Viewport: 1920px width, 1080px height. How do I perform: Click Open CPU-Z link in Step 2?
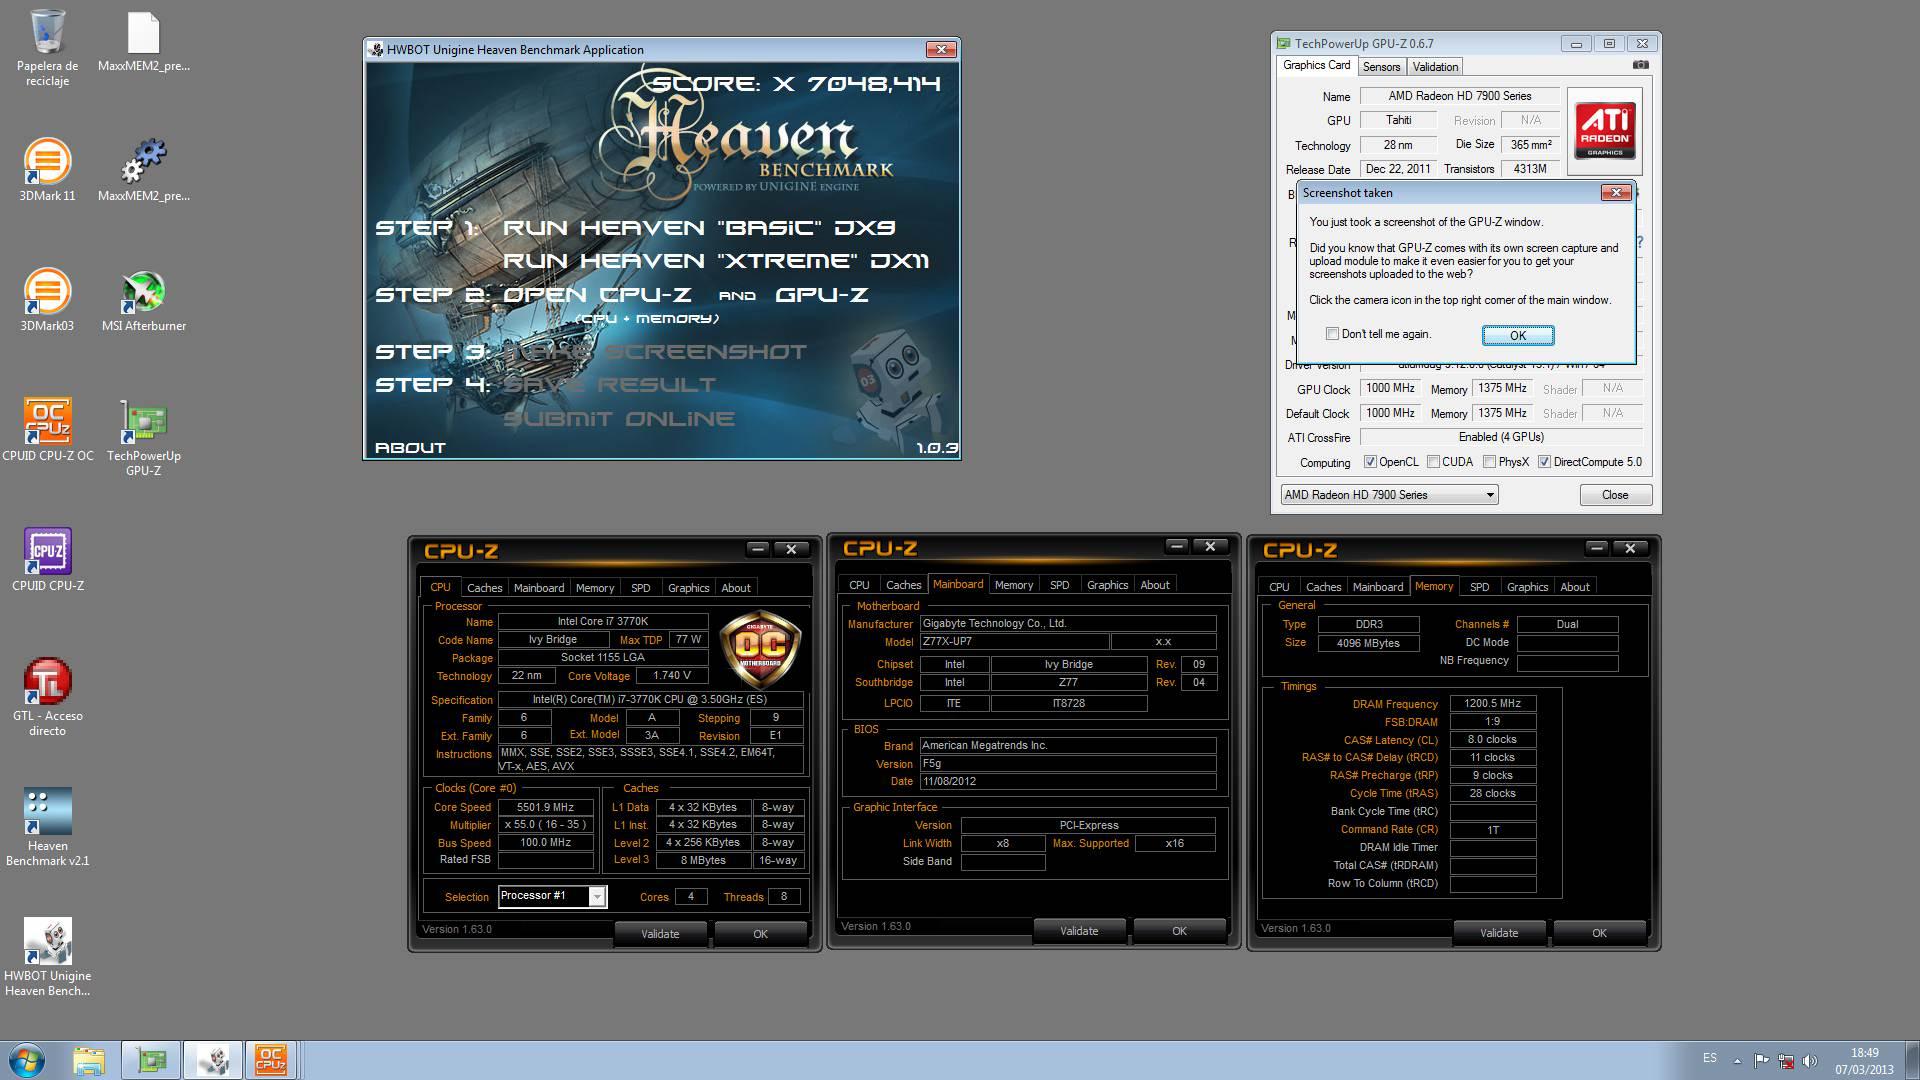pyautogui.click(x=597, y=295)
